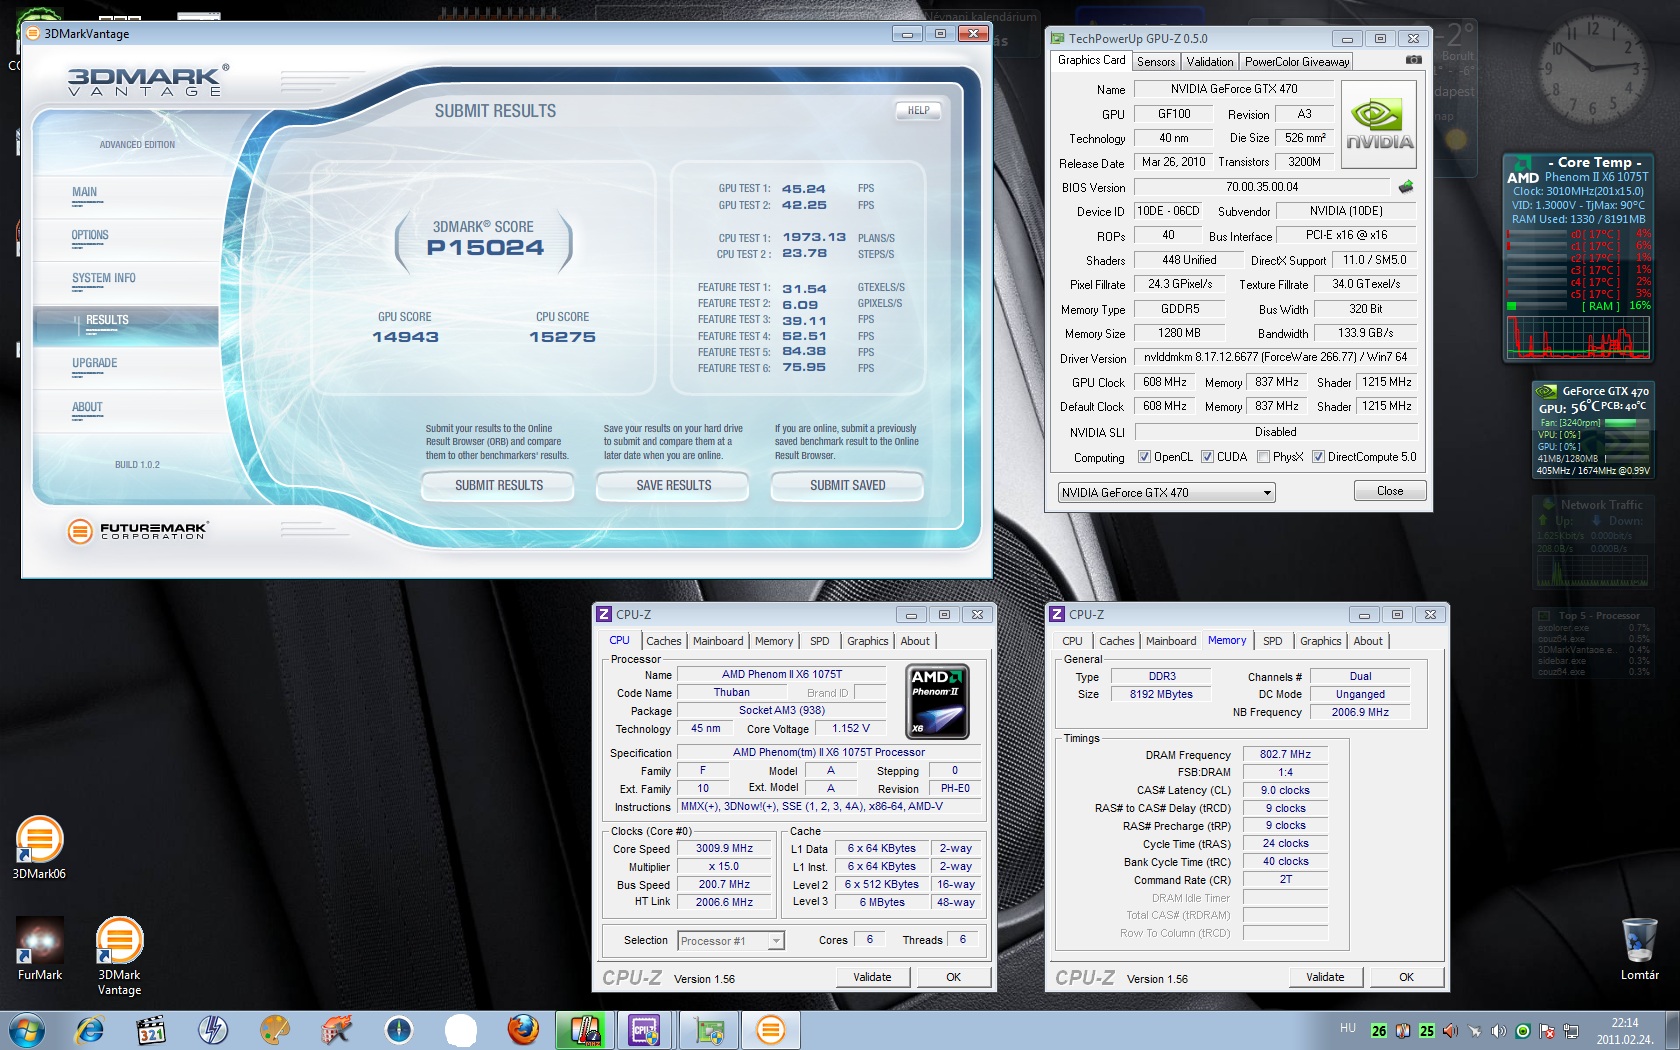The image size is (1680, 1050).
Task: Toggle the CUDA checkbox
Action: (x=1207, y=457)
